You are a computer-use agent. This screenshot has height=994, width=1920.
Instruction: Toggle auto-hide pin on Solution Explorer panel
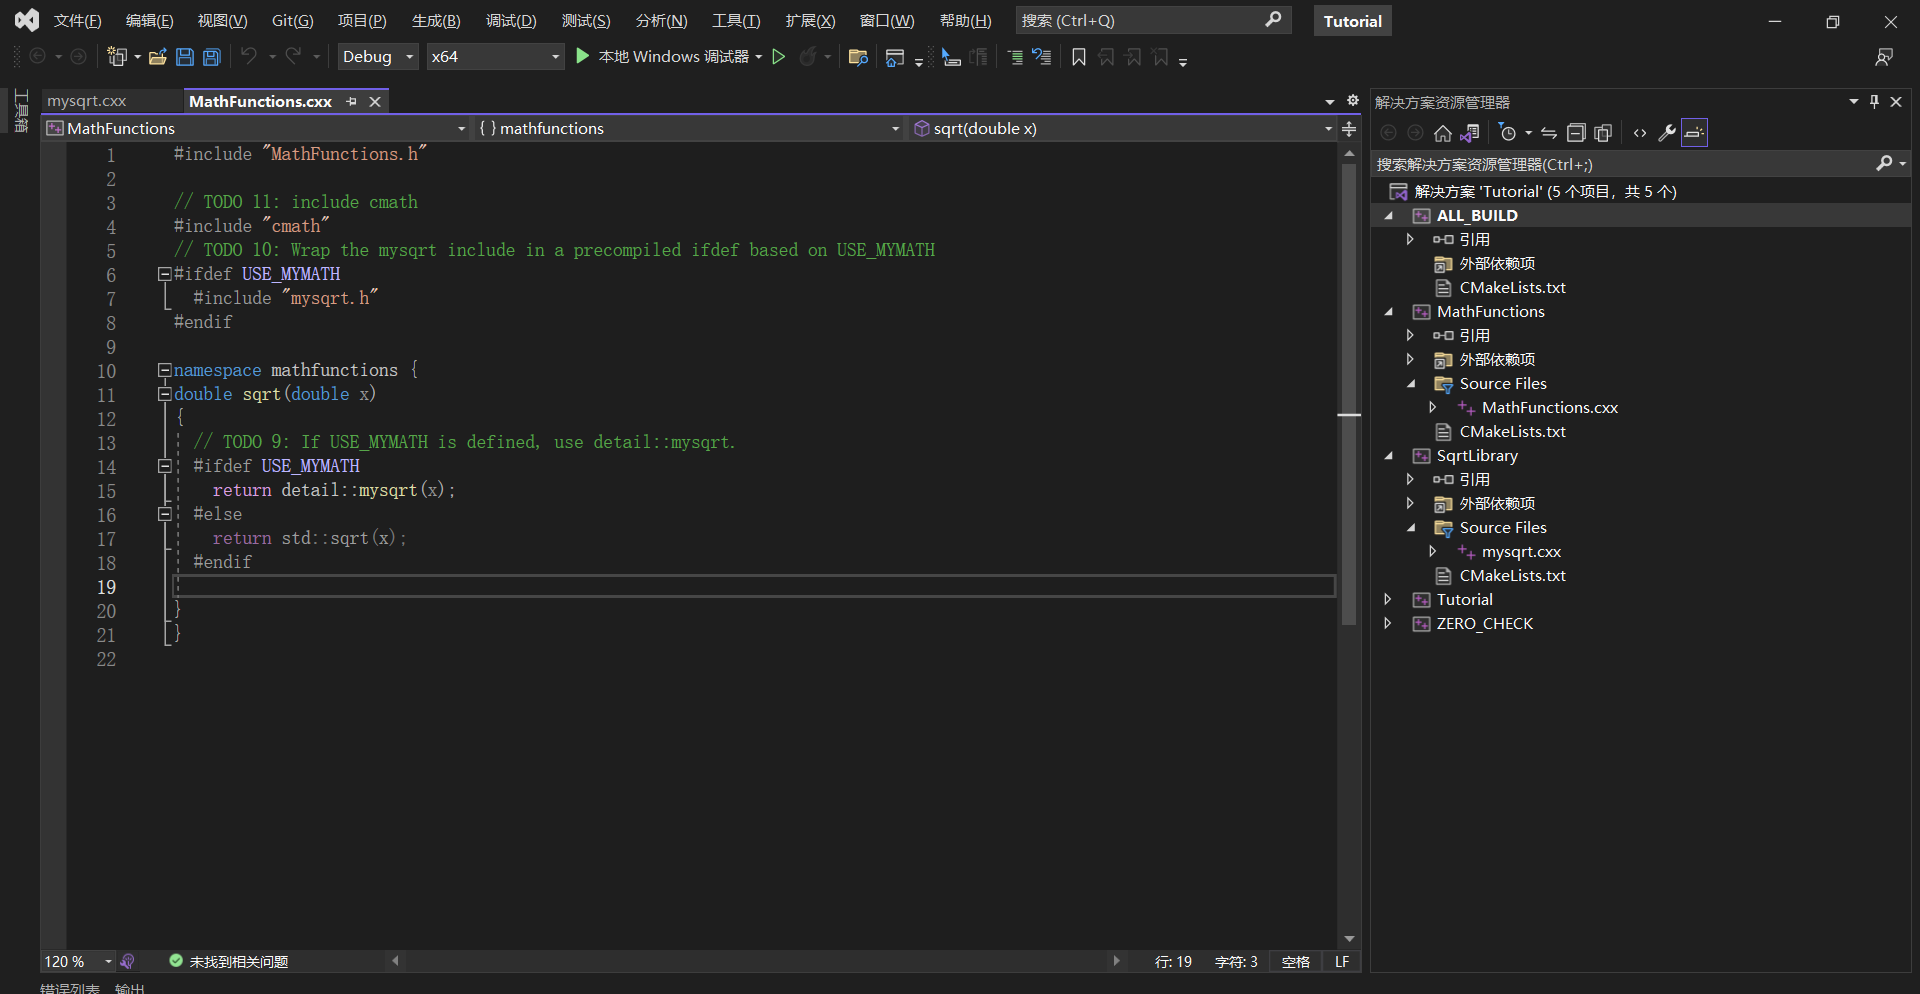tap(1874, 101)
